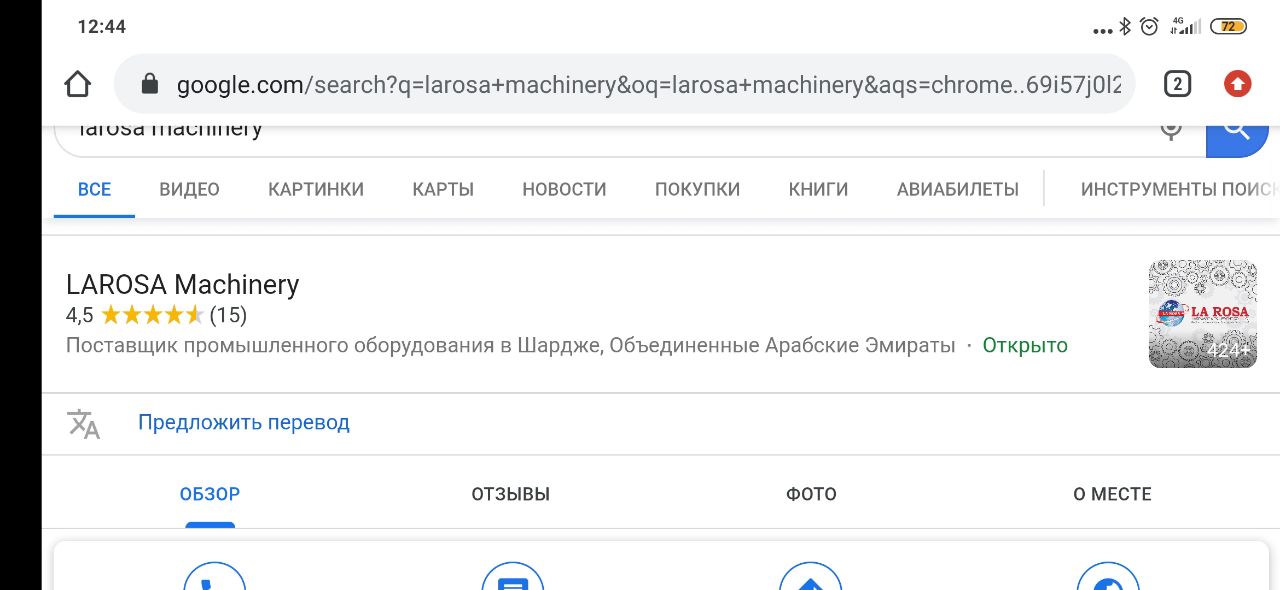Tap the translate icon
This screenshot has width=1280, height=590.
click(84, 423)
